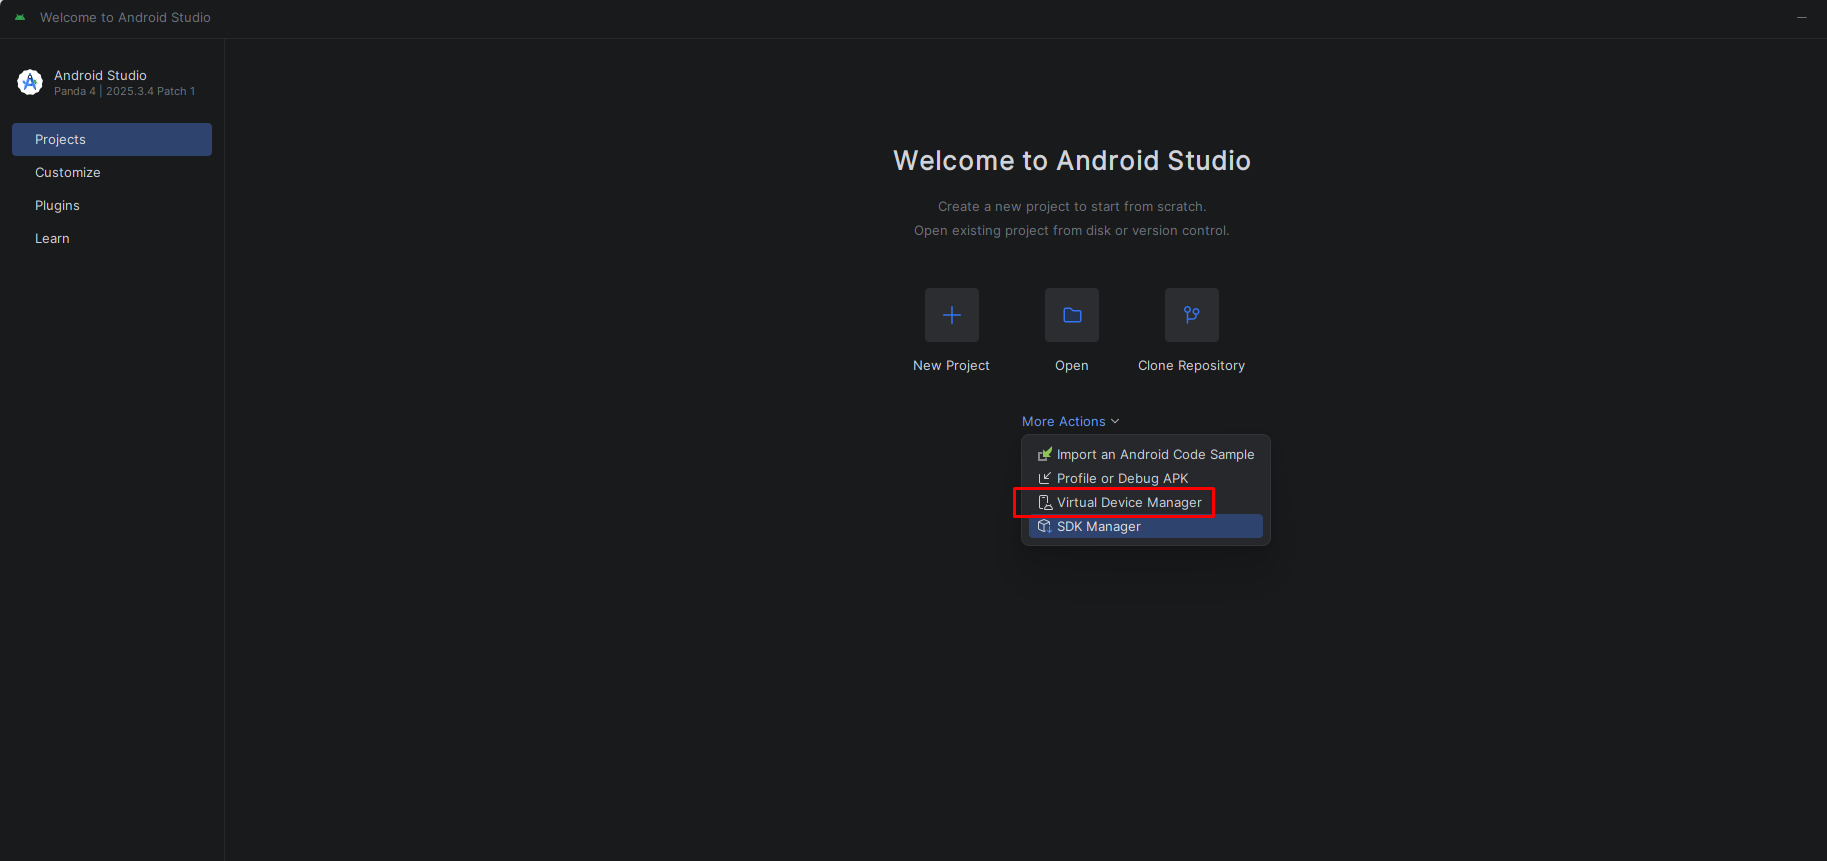1827x861 pixels.
Task: Open Virtual Device Manager from menu
Action: click(1146, 502)
